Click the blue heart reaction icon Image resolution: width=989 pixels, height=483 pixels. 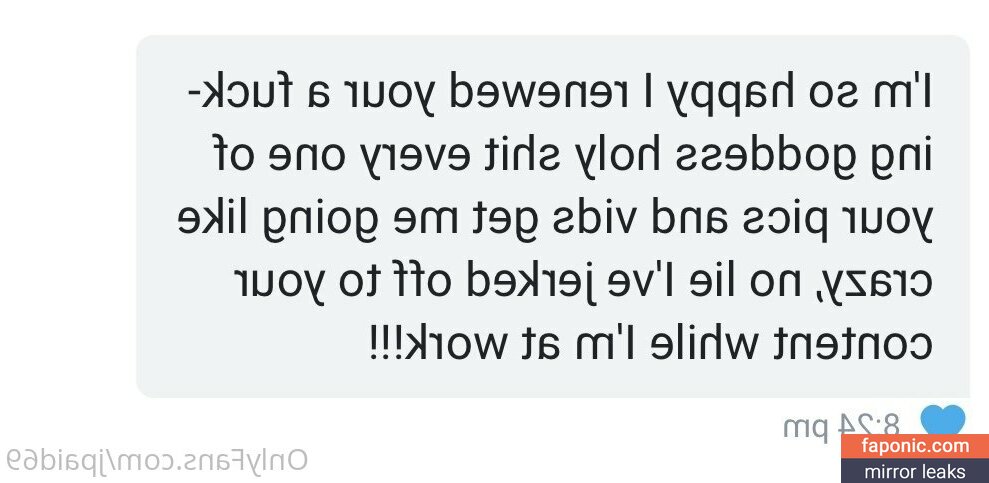943,421
